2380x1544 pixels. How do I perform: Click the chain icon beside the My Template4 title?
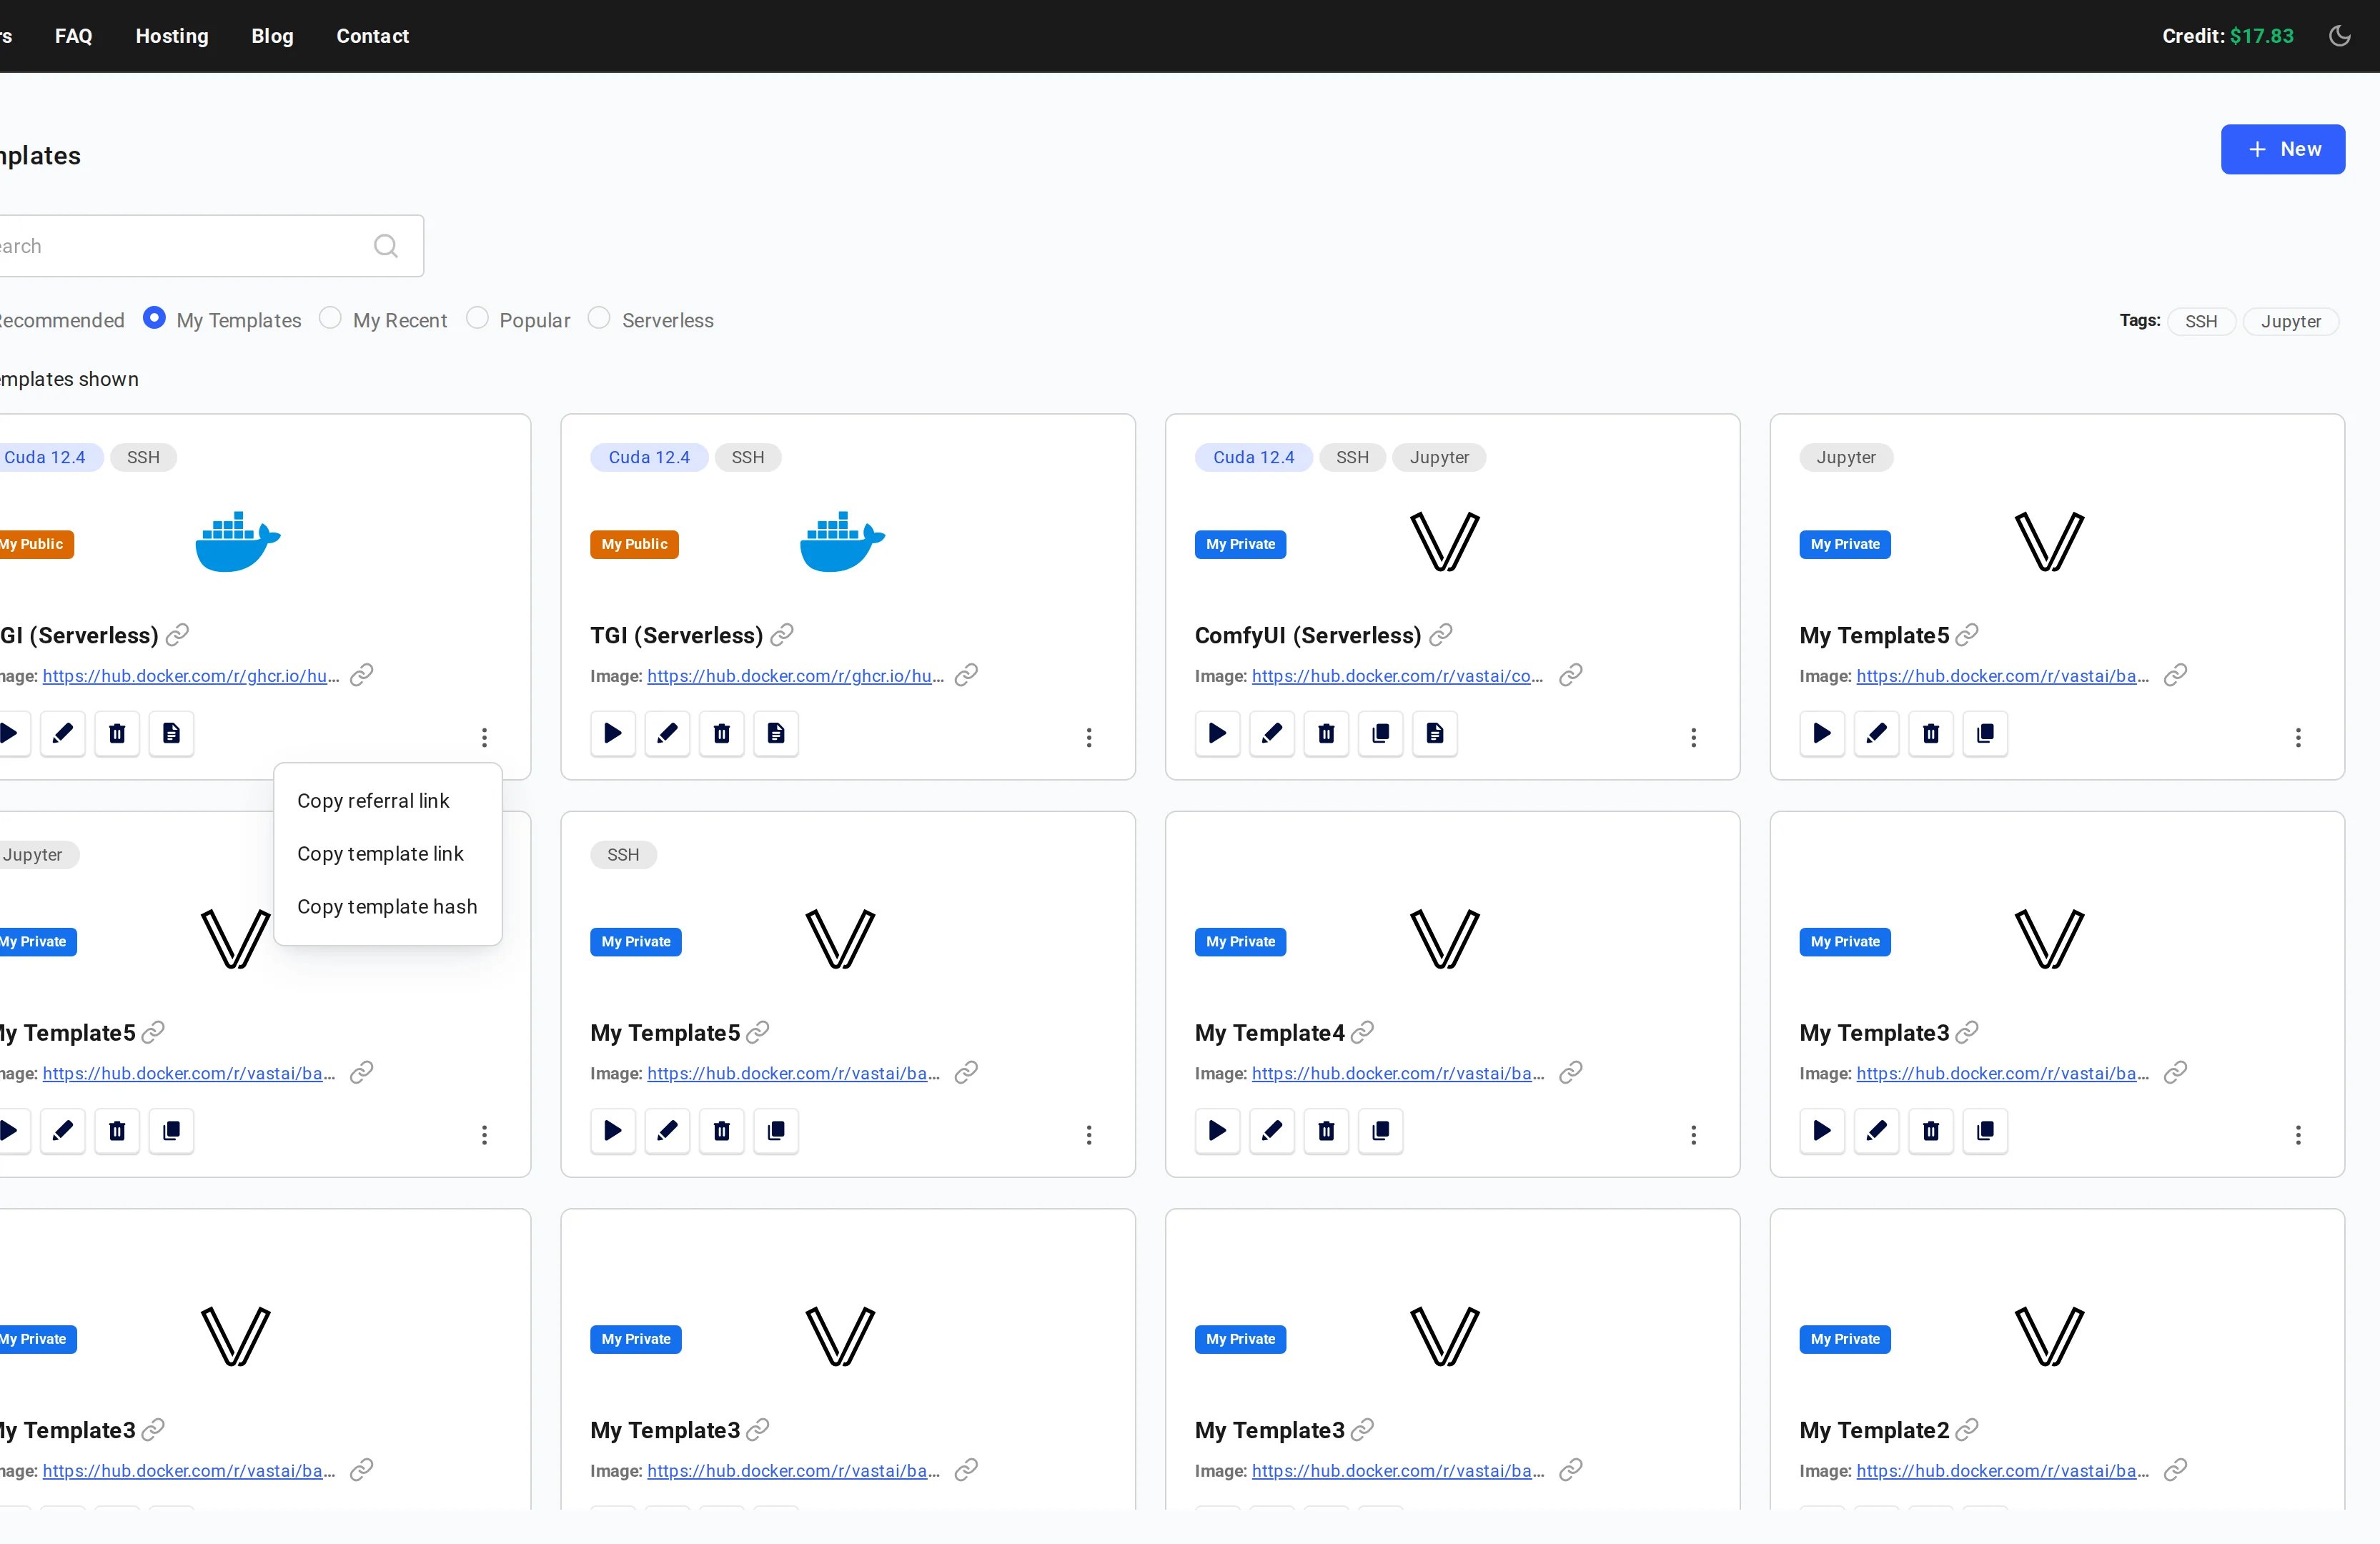1363,1032
